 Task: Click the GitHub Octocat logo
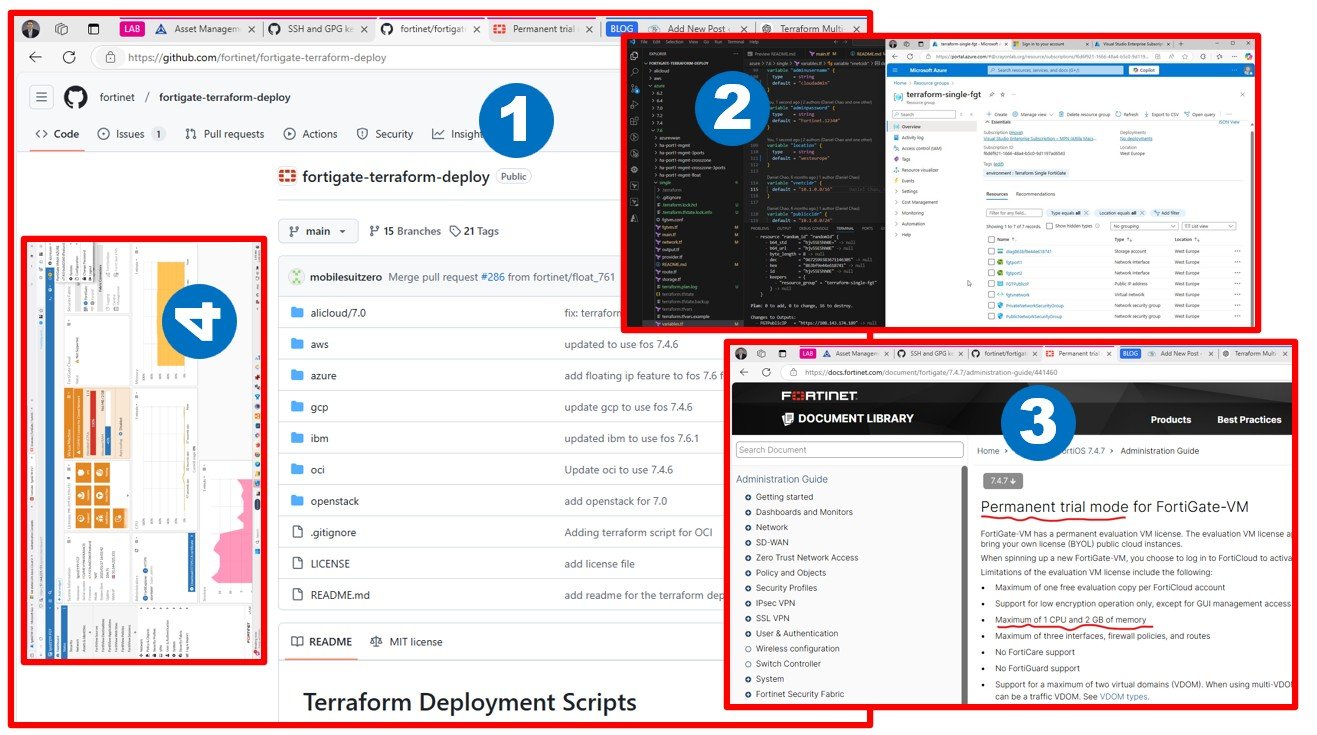pyautogui.click(x=76, y=97)
